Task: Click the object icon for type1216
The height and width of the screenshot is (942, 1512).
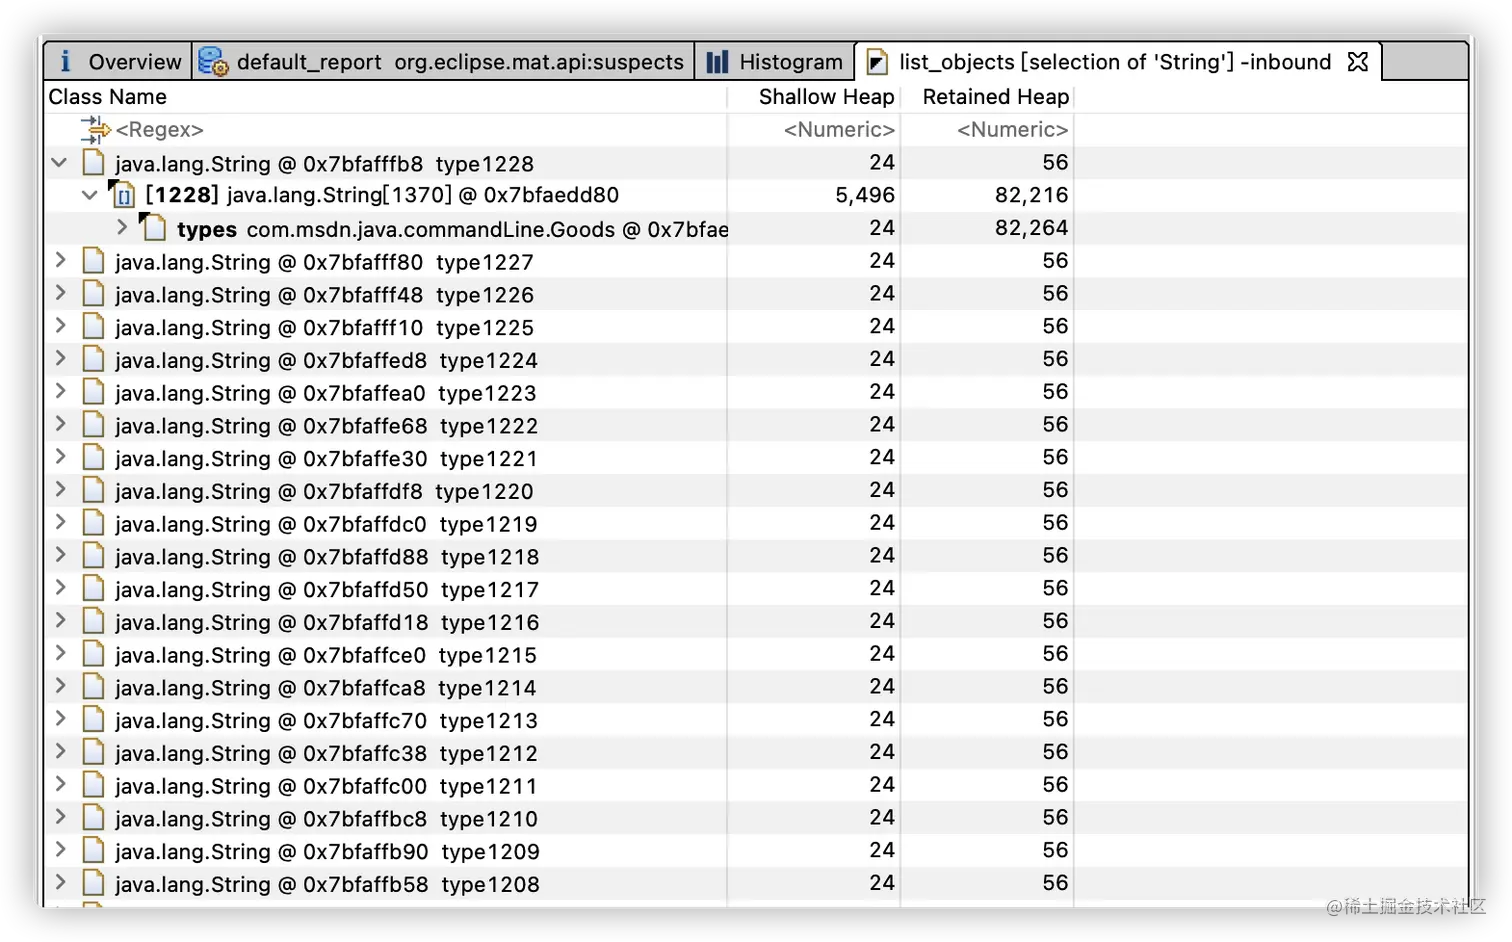Action: coord(93,621)
